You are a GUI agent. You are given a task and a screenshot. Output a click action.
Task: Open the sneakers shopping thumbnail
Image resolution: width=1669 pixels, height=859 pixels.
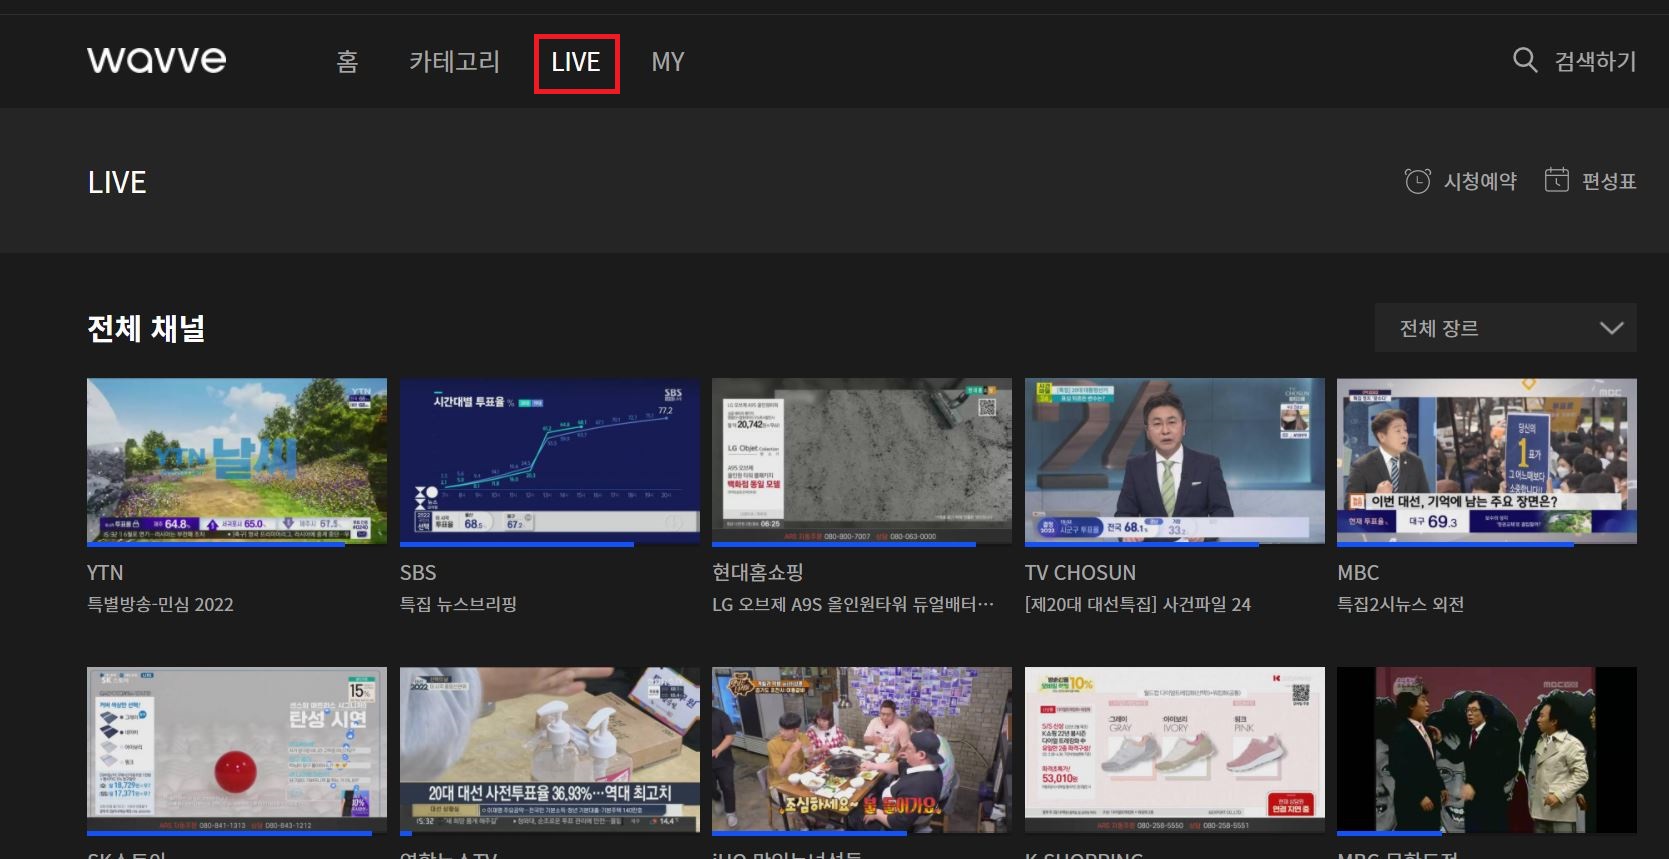pos(1175,750)
